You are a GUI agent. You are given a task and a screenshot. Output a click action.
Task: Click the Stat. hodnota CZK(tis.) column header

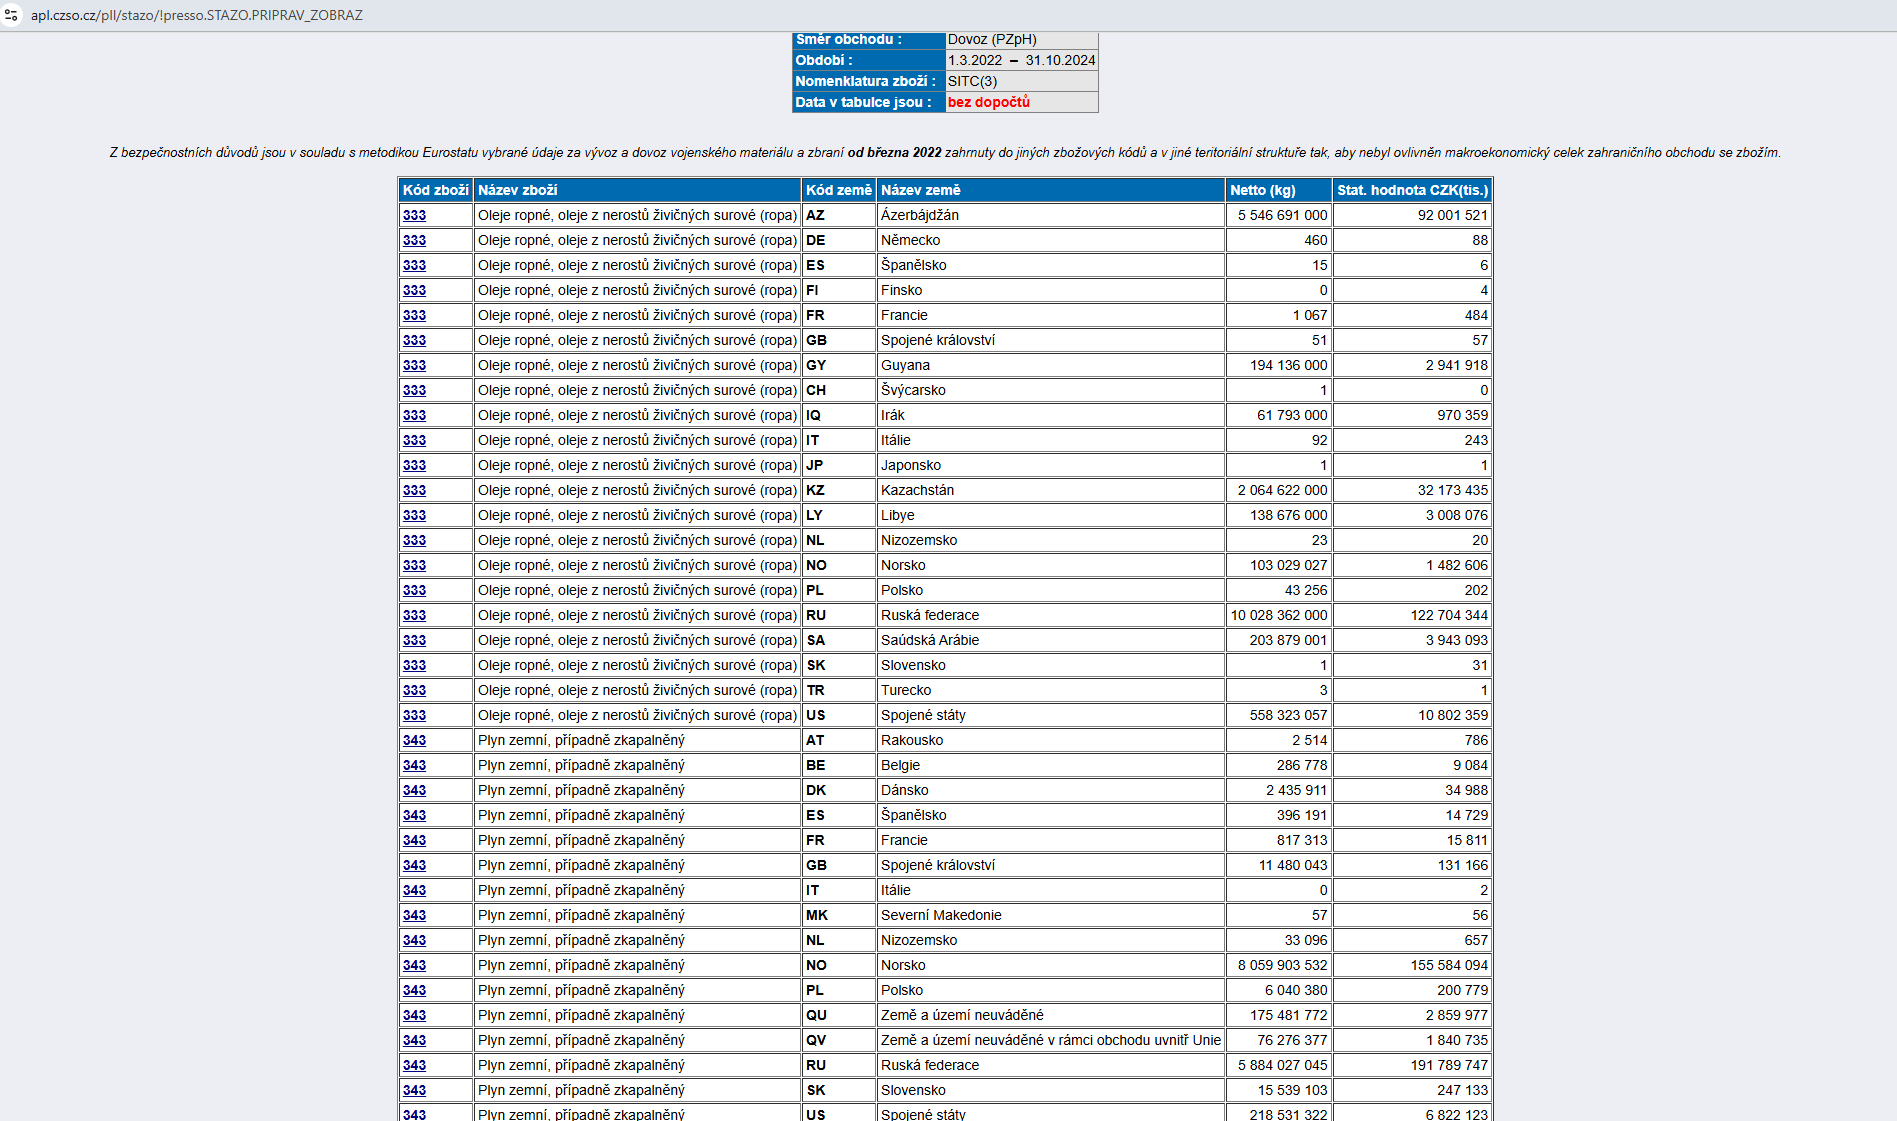point(1412,190)
